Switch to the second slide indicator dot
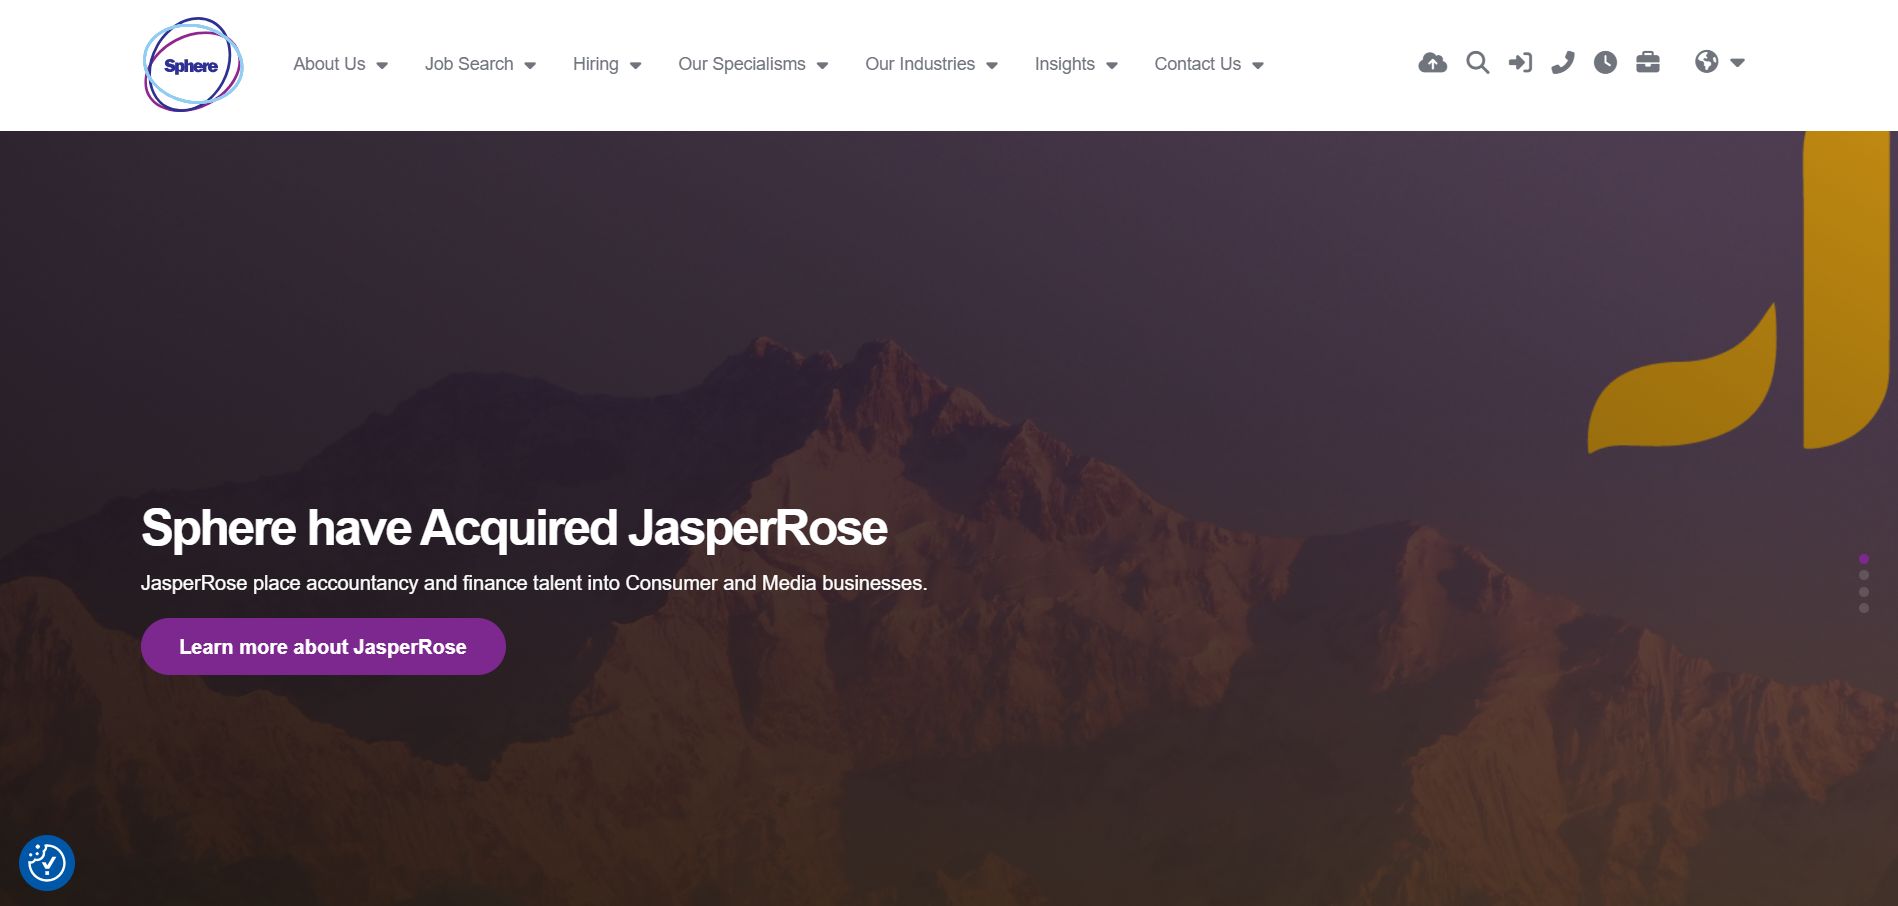 [1863, 575]
